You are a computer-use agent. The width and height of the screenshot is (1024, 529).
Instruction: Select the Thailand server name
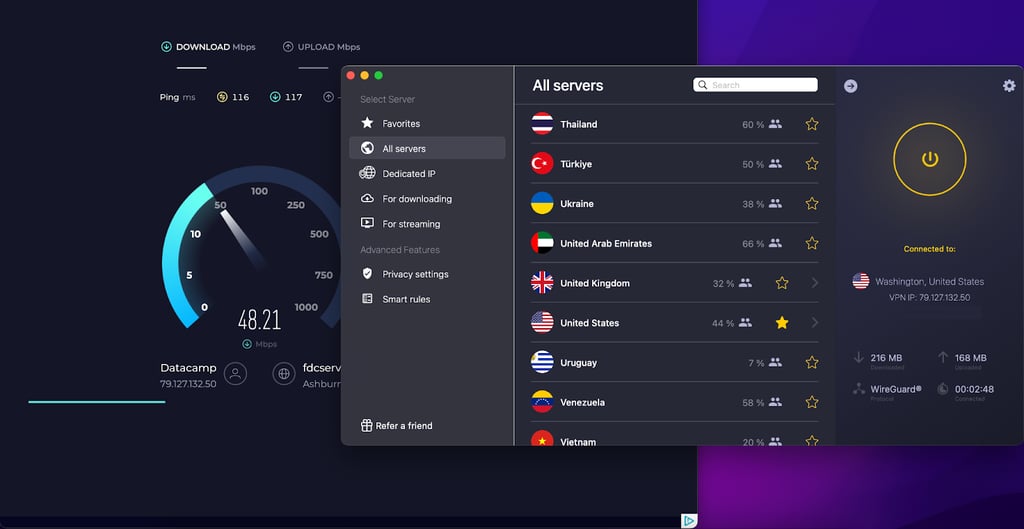click(579, 124)
